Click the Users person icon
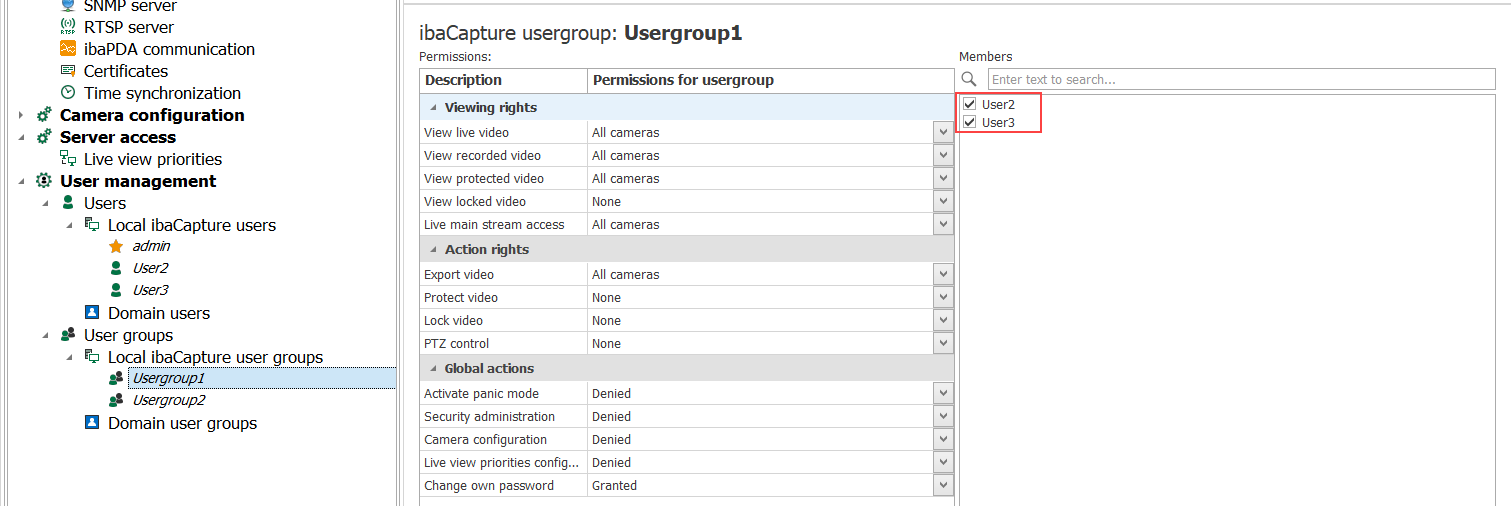 pyautogui.click(x=68, y=203)
